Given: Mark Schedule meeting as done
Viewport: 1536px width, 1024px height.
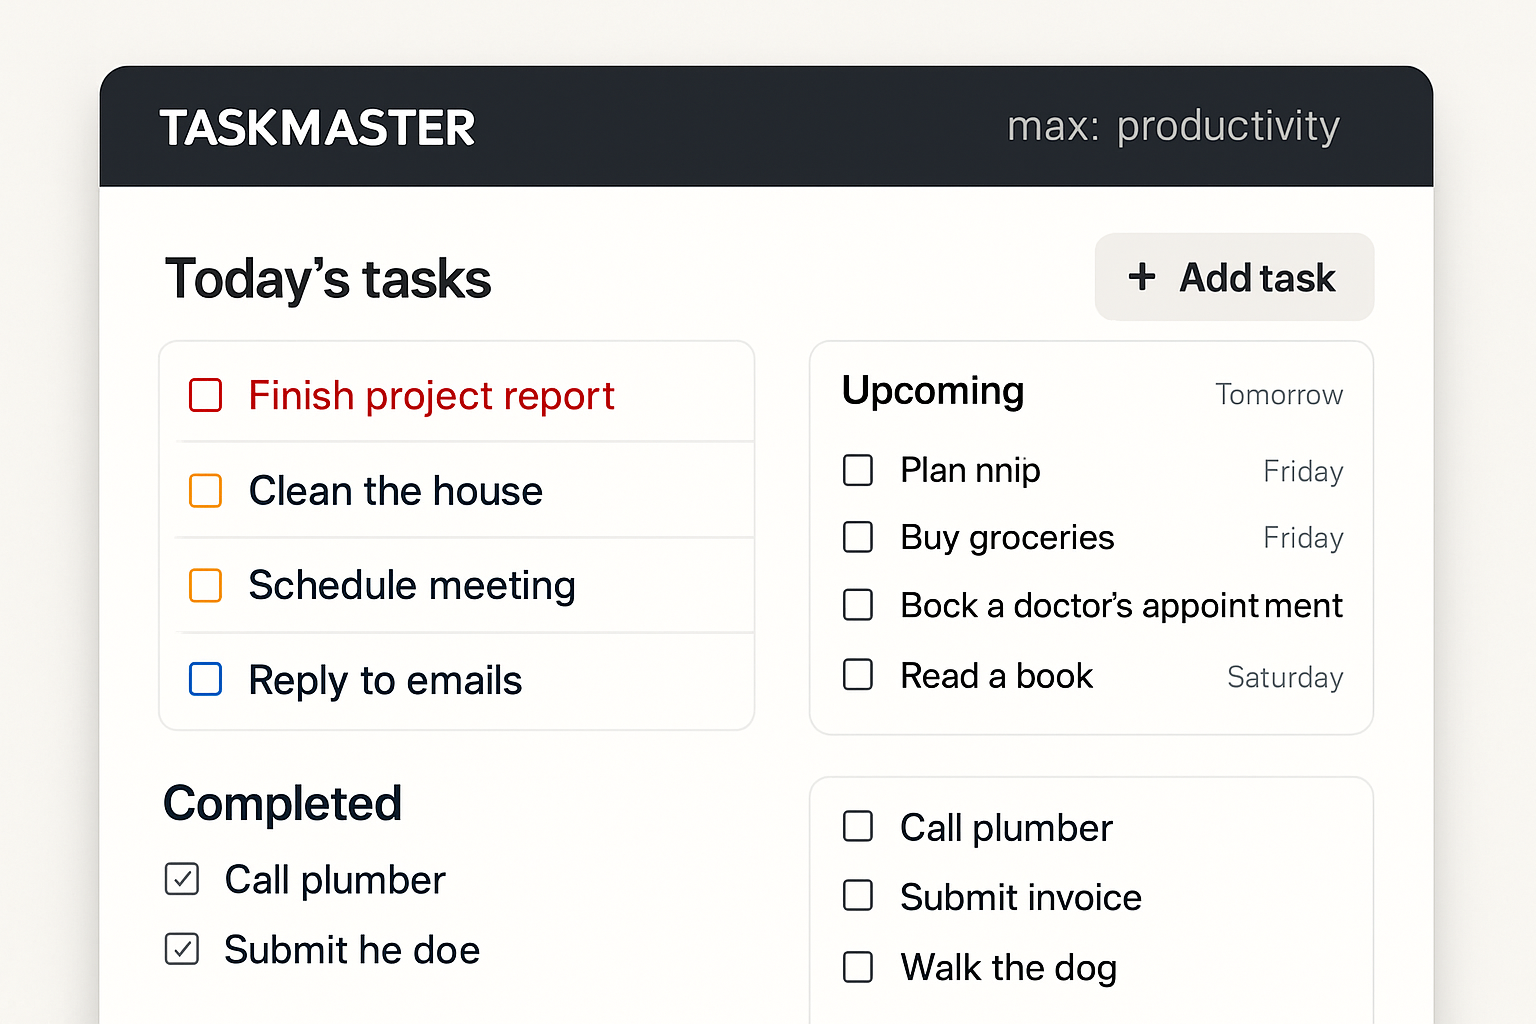Looking at the screenshot, I should click(206, 585).
